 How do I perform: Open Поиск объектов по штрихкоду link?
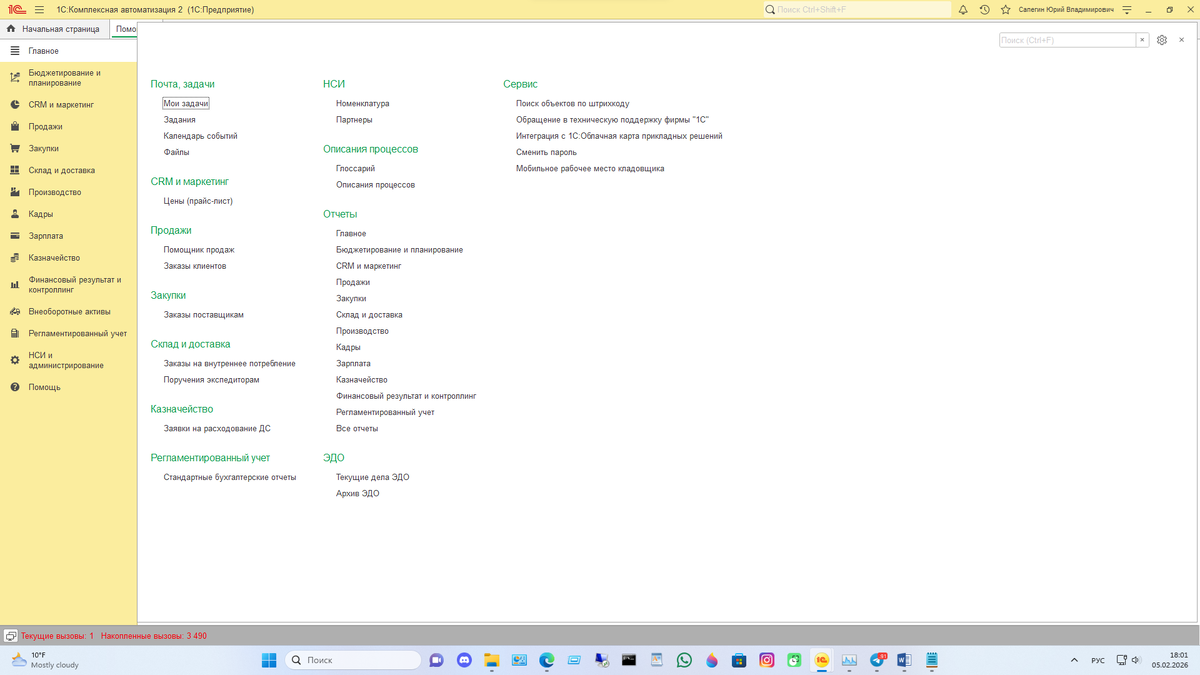(x=573, y=103)
